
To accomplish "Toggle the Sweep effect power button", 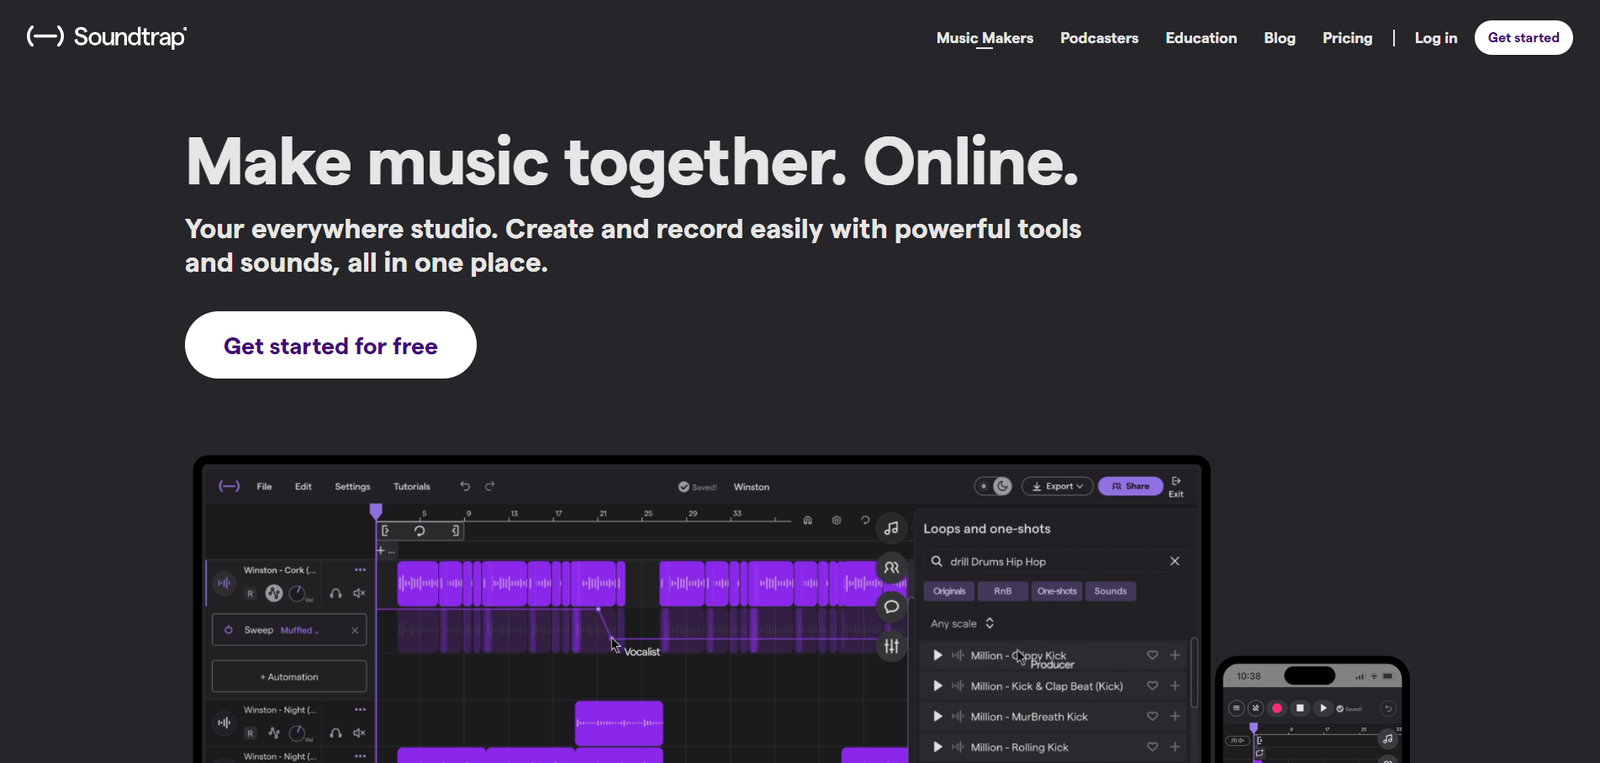I will 228,630.
